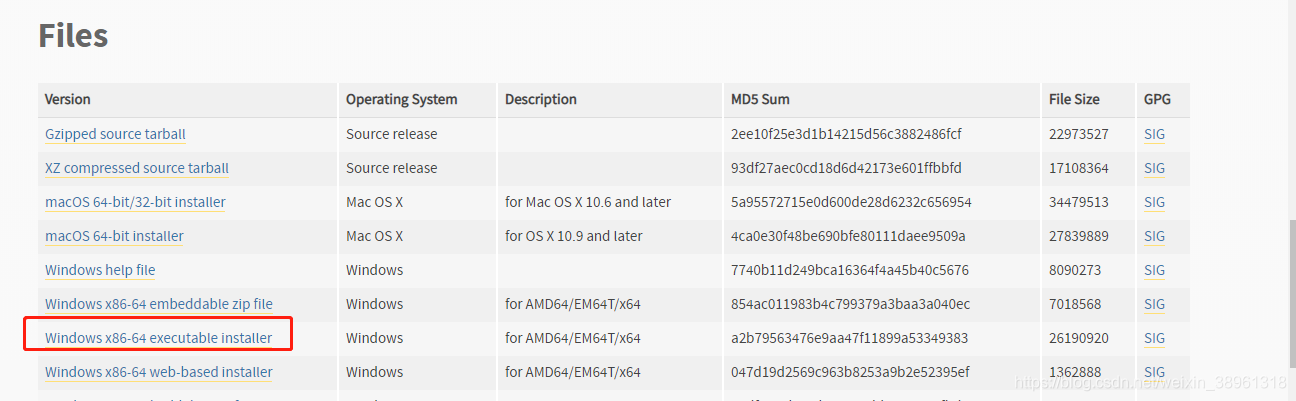Open SIG for Windows embeddable zip file
This screenshot has width=1296, height=401.
click(1154, 304)
